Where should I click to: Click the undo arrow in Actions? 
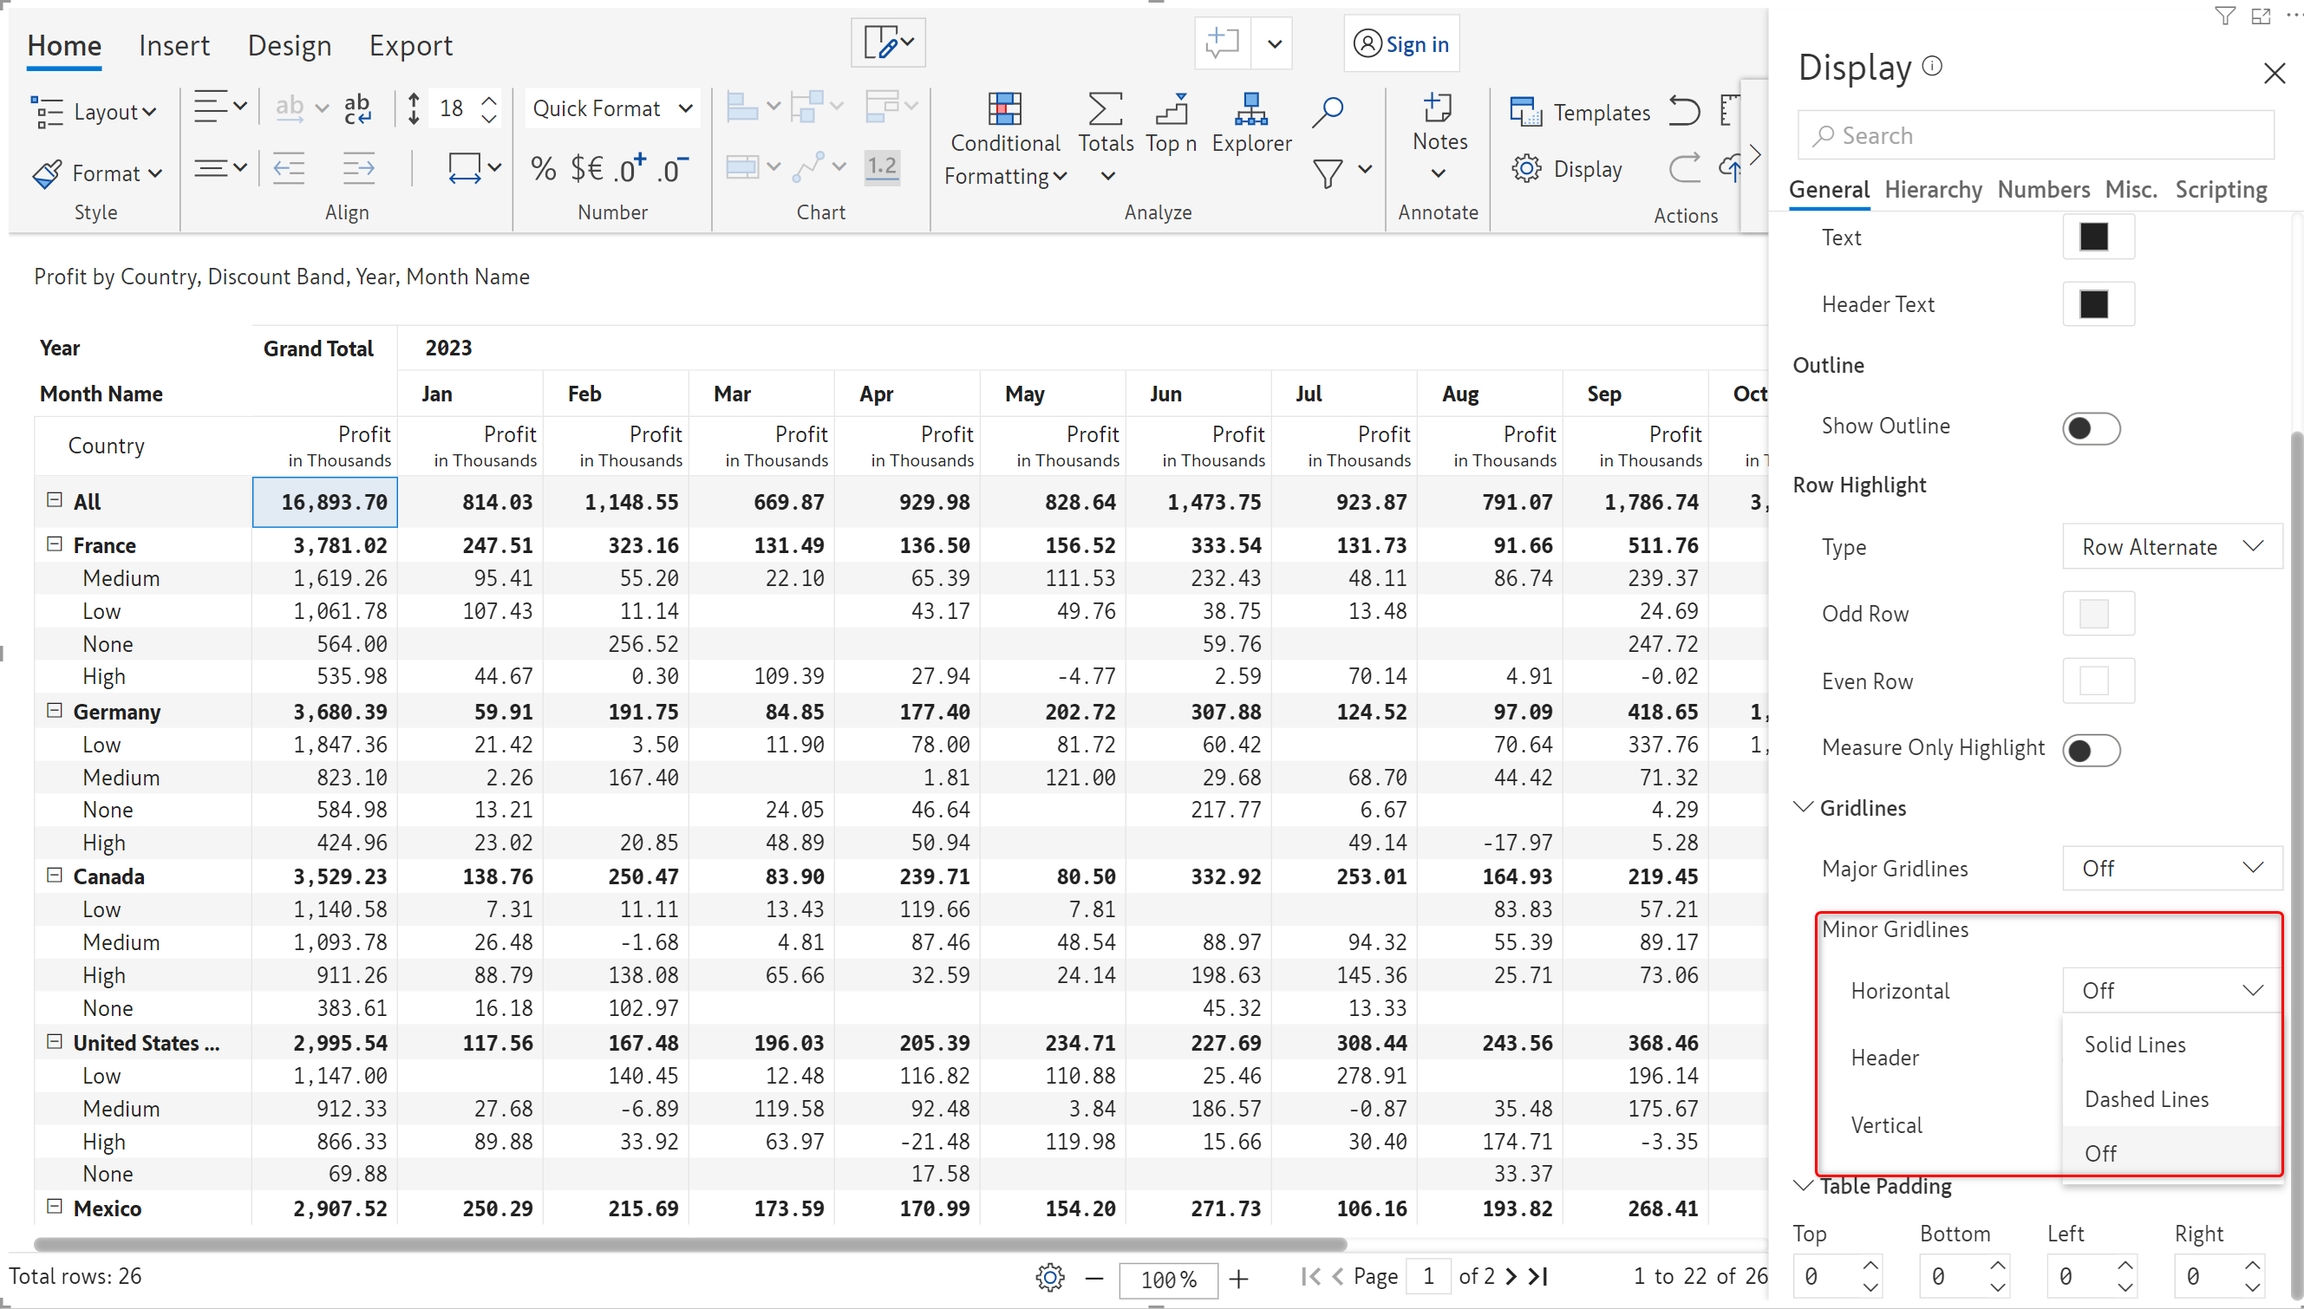click(1684, 110)
